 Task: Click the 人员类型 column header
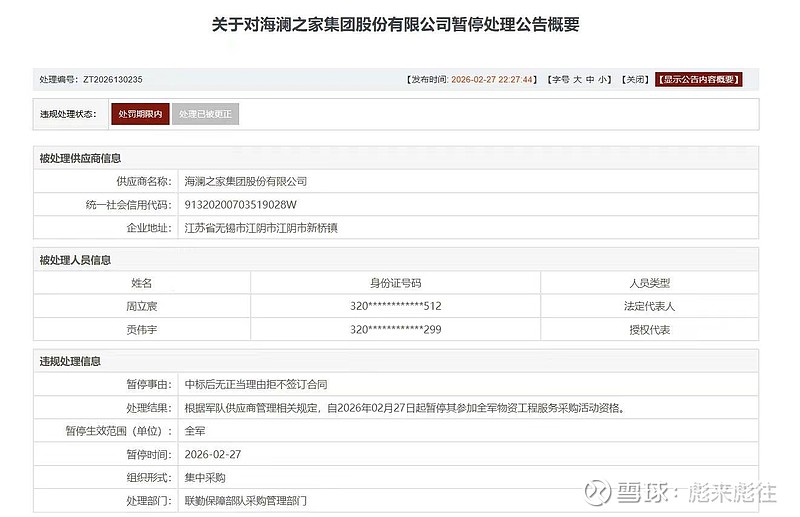tap(649, 283)
